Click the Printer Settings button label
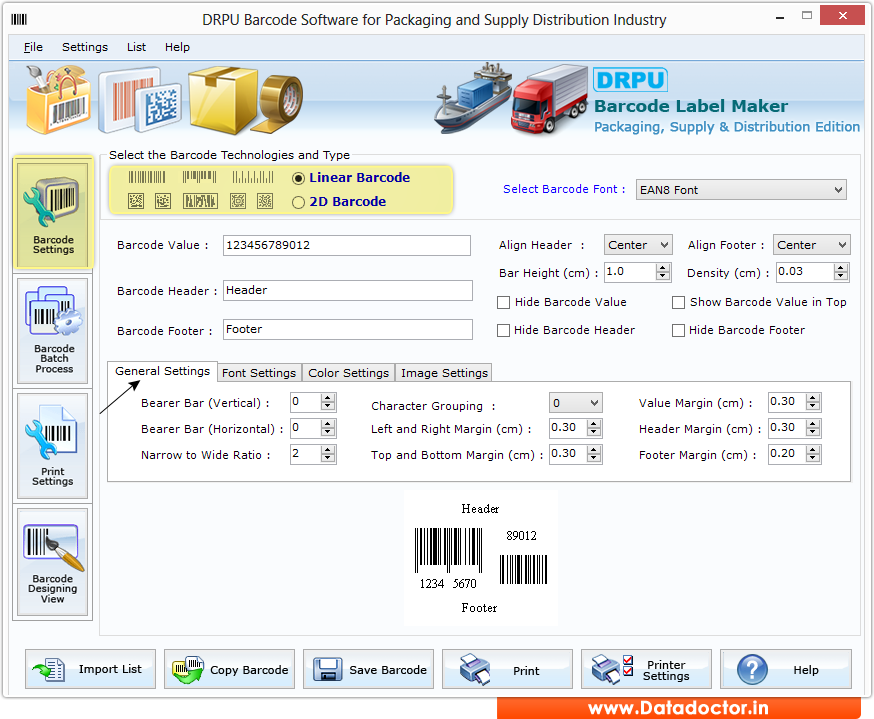Image resolution: width=874 pixels, height=719 pixels. point(666,670)
